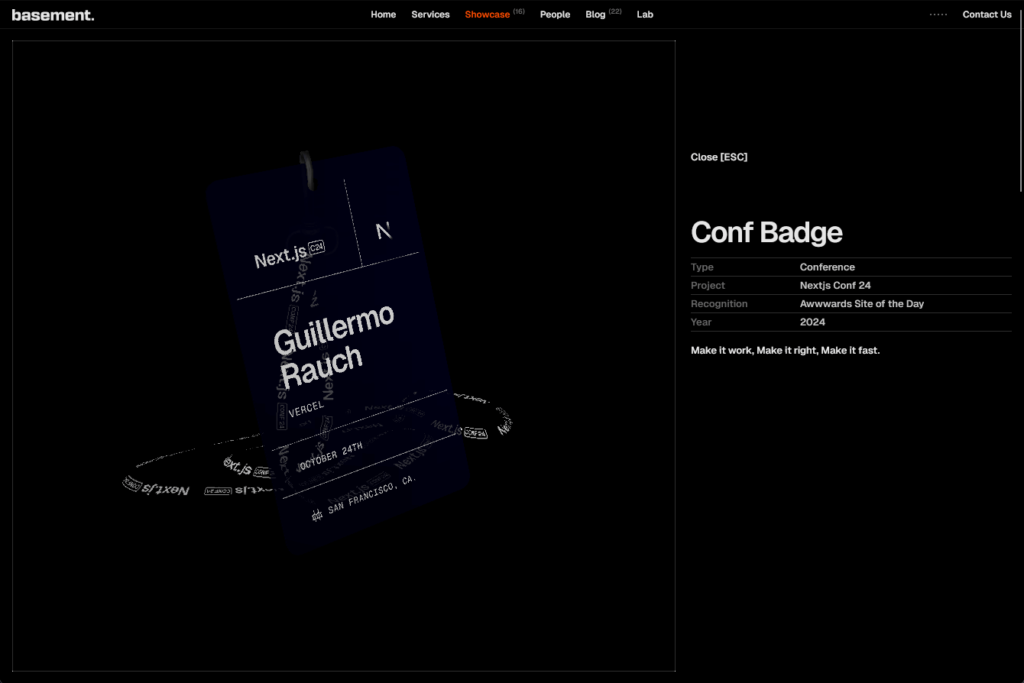The image size is (1024, 683).
Task: Open the Blog nav link
Action: coord(595,14)
